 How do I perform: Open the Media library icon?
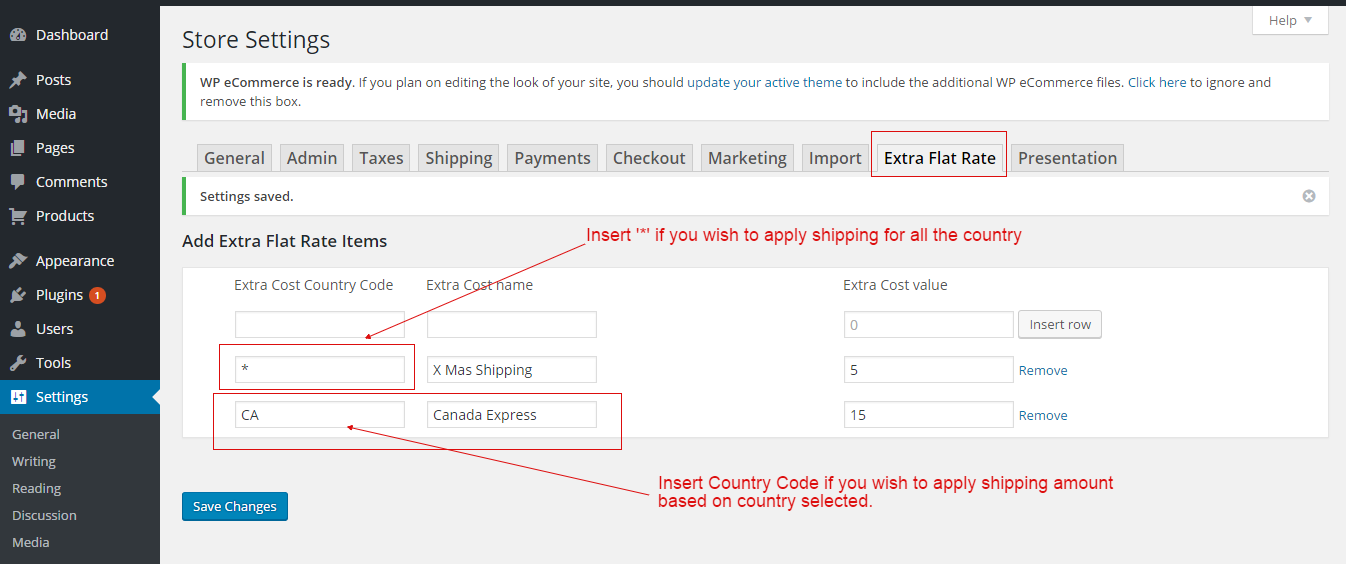18,114
